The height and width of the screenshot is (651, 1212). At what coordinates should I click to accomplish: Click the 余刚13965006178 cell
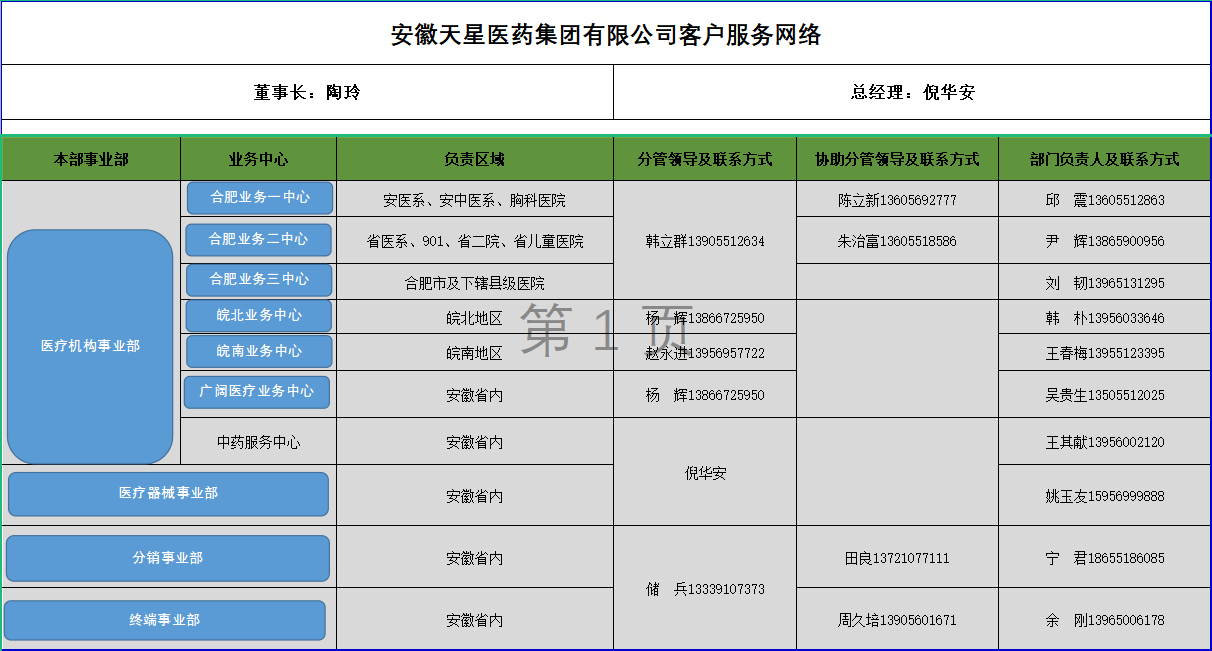[x=1105, y=620]
